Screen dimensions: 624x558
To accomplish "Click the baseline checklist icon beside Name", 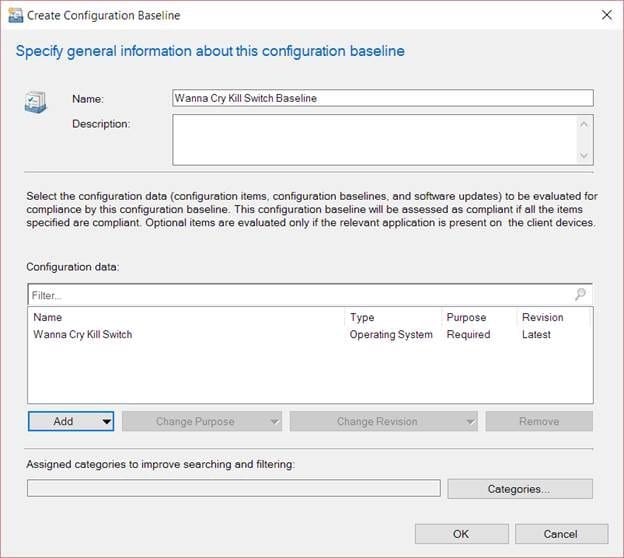I will [x=35, y=102].
